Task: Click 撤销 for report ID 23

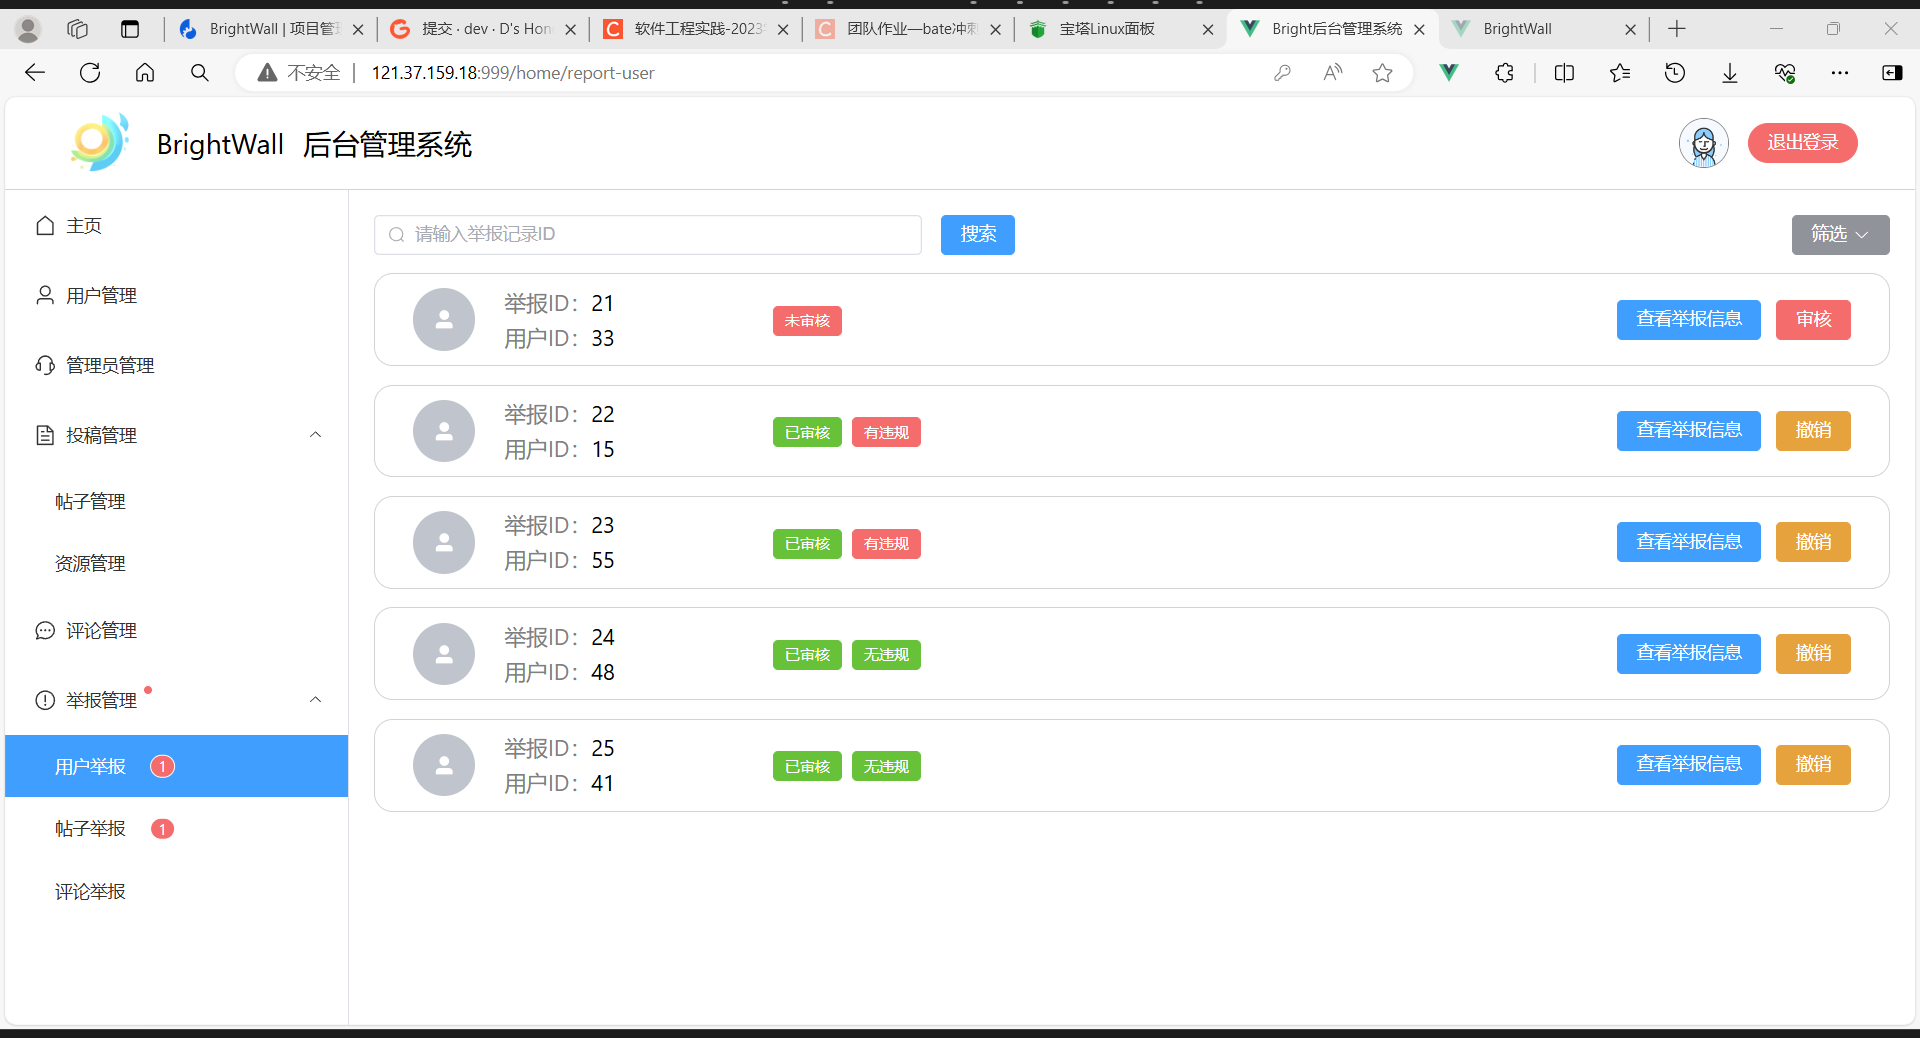Action: 1813,542
